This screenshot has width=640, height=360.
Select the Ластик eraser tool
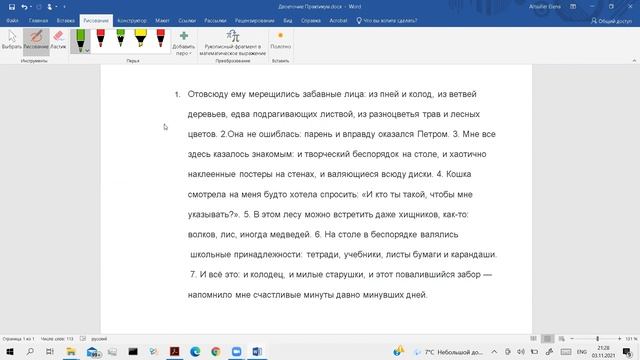click(x=58, y=40)
